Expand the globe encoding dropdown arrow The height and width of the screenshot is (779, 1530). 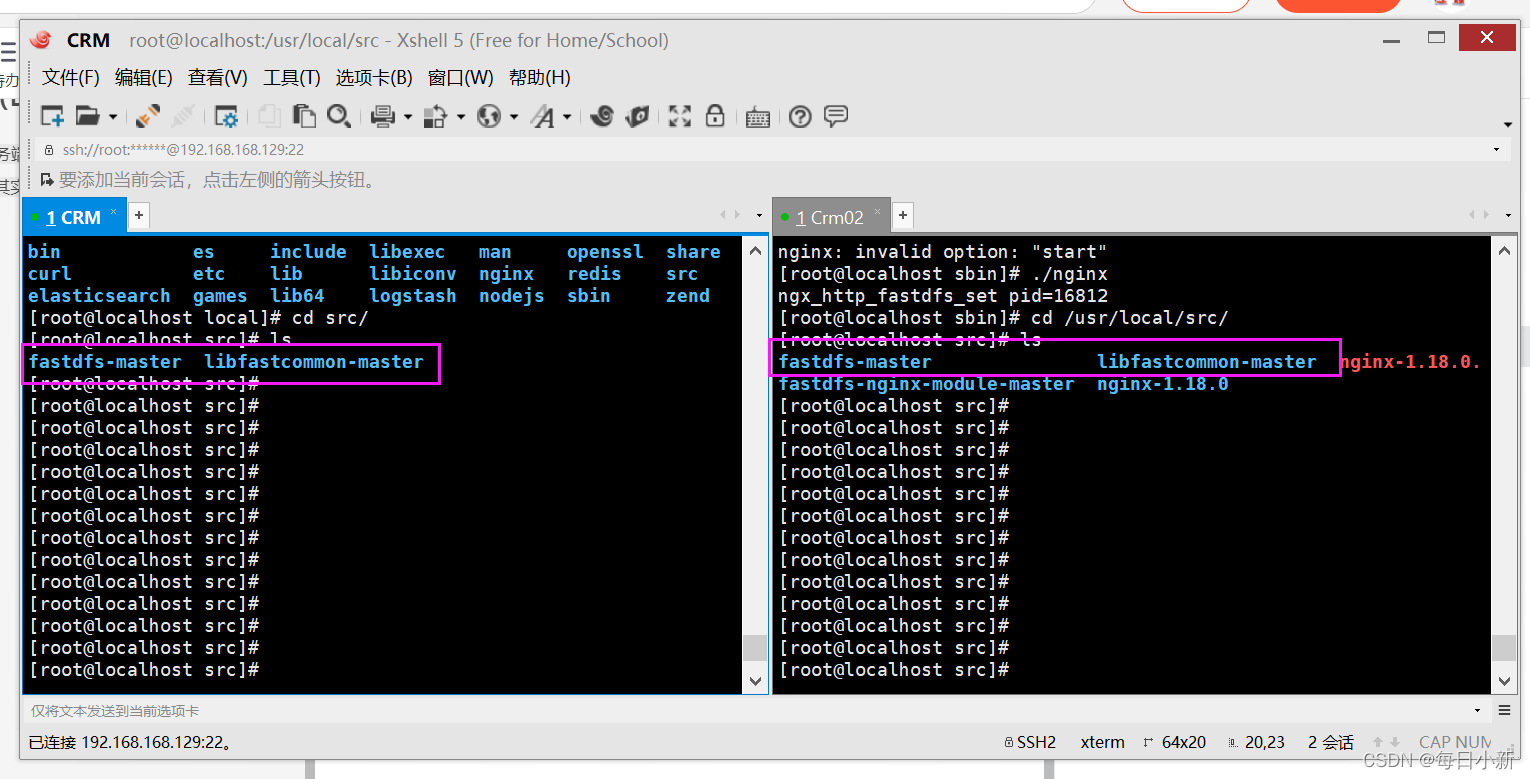pyautogui.click(x=514, y=117)
